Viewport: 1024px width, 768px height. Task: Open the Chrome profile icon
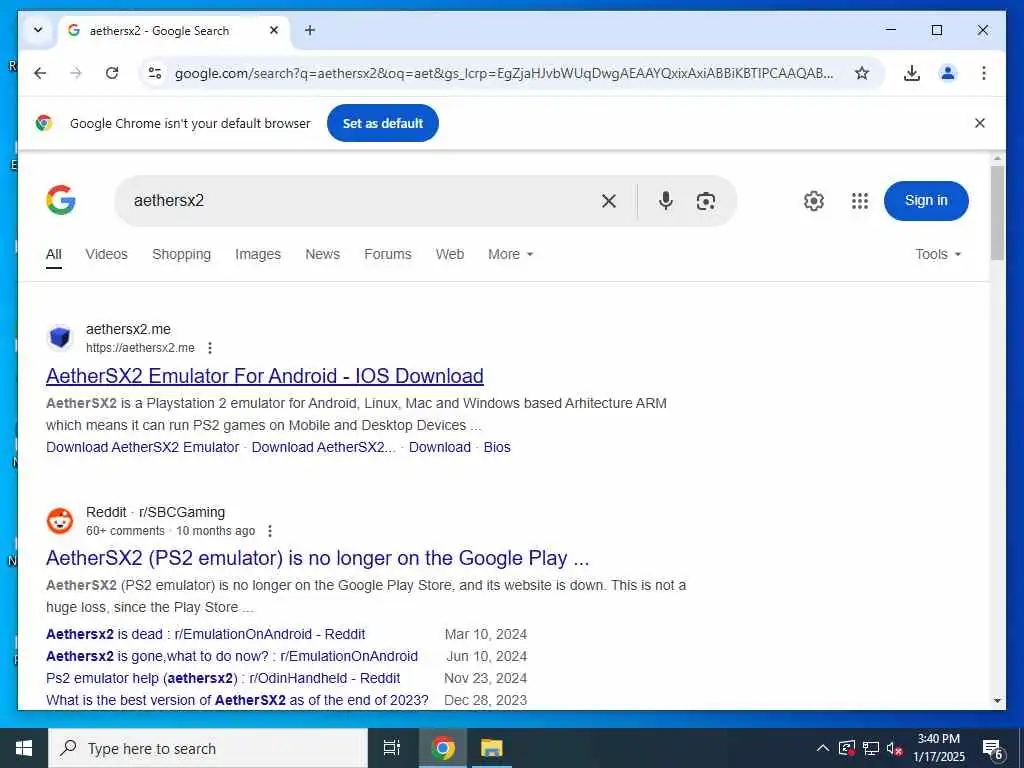(948, 73)
